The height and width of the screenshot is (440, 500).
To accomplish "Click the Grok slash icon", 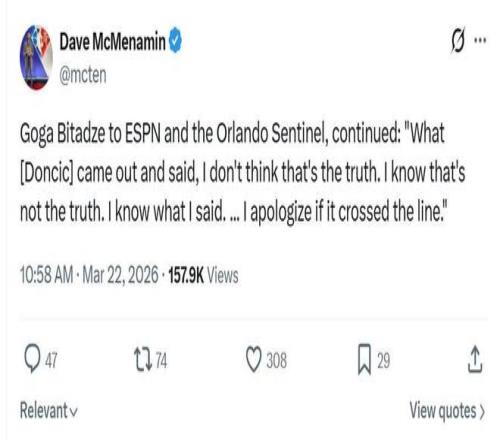I will tap(458, 42).
